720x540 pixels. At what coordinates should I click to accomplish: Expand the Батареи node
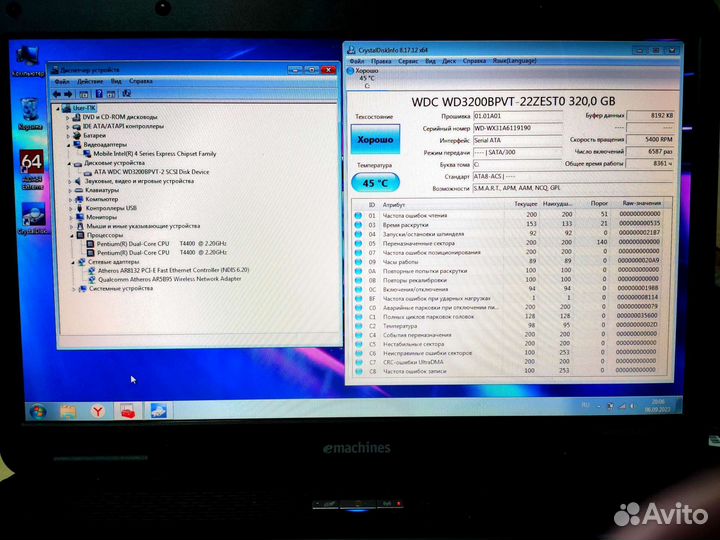(68, 136)
